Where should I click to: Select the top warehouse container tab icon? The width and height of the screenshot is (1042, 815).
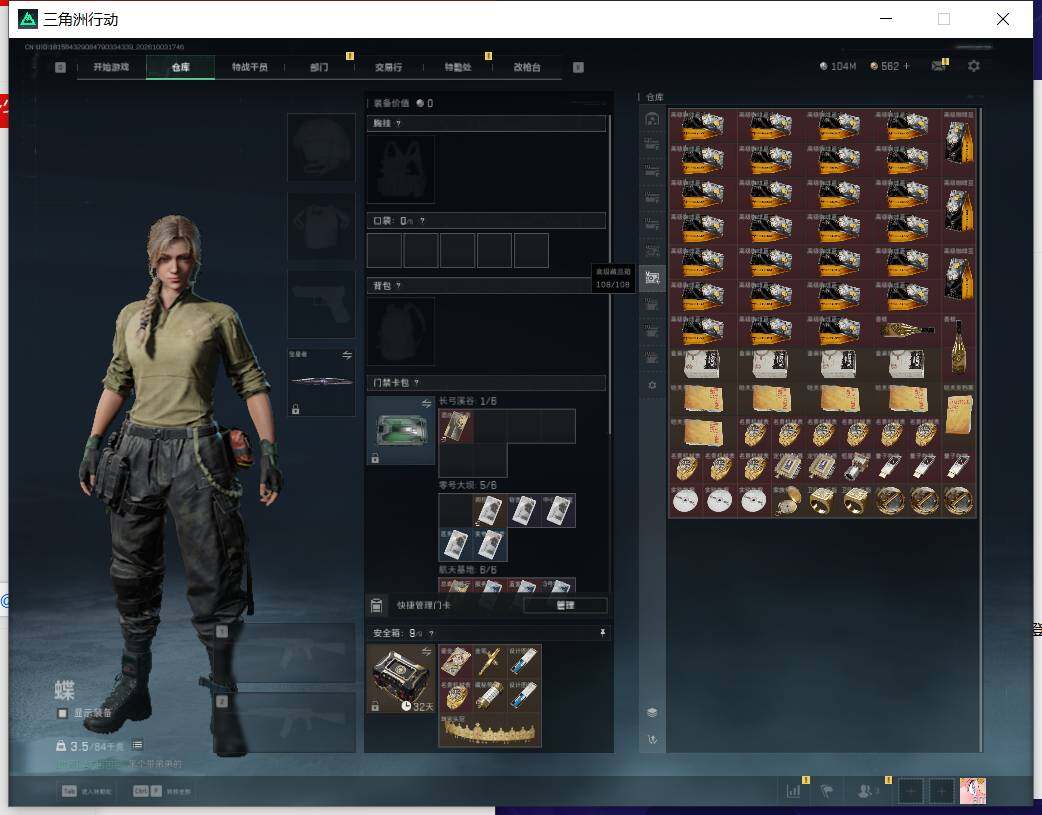pyautogui.click(x=652, y=119)
